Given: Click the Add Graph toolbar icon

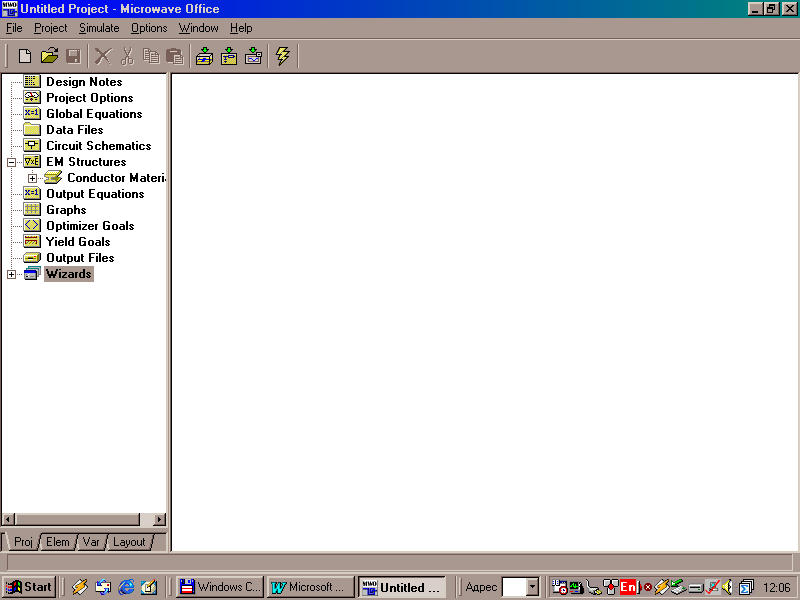Looking at the screenshot, I should tap(254, 56).
